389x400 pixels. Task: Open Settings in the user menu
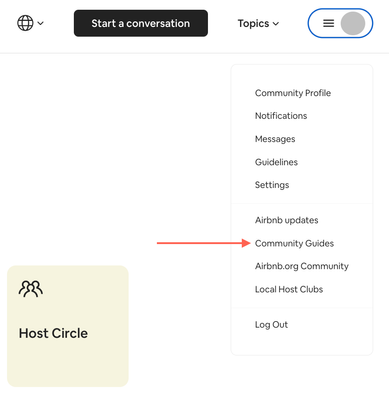(x=272, y=185)
